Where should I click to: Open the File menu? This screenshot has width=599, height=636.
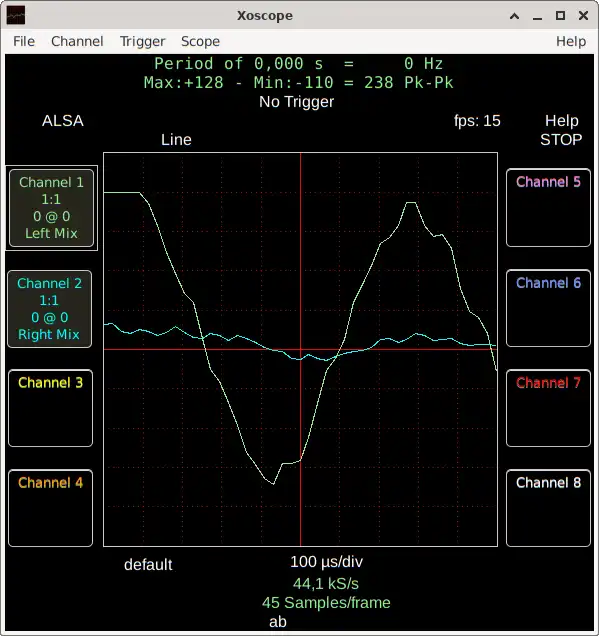(x=24, y=41)
